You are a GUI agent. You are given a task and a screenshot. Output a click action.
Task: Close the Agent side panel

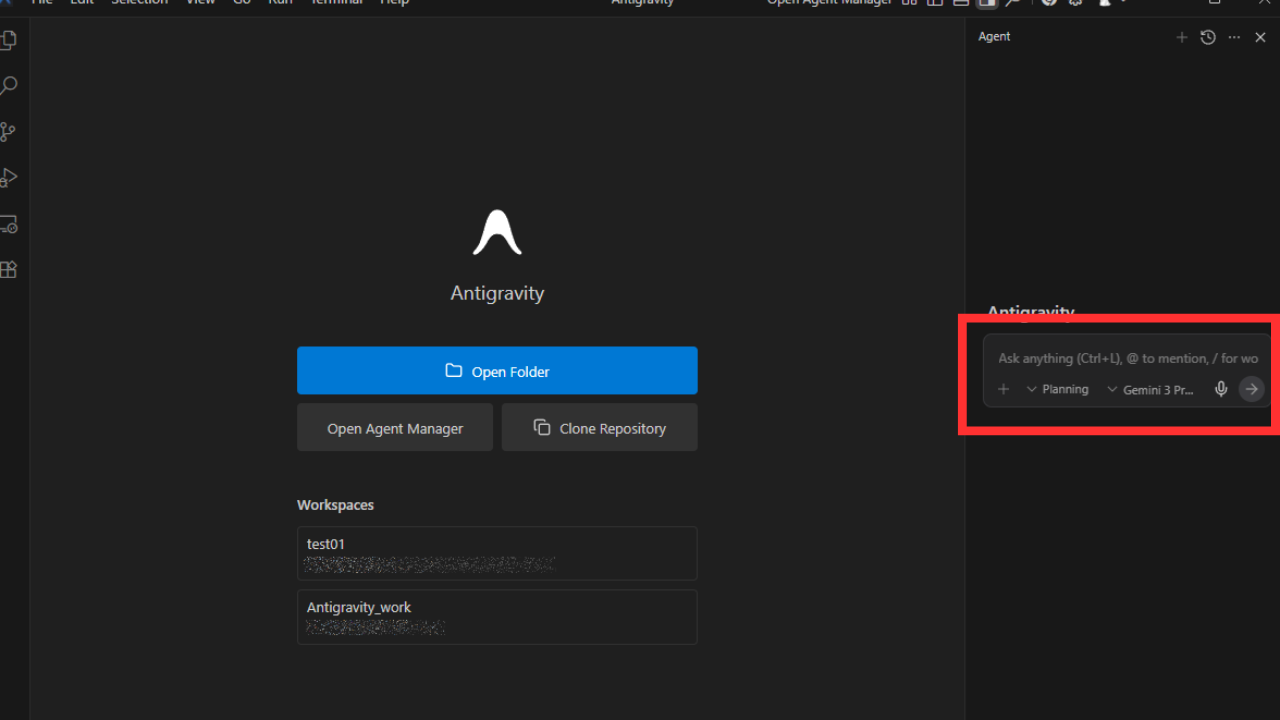point(1261,37)
